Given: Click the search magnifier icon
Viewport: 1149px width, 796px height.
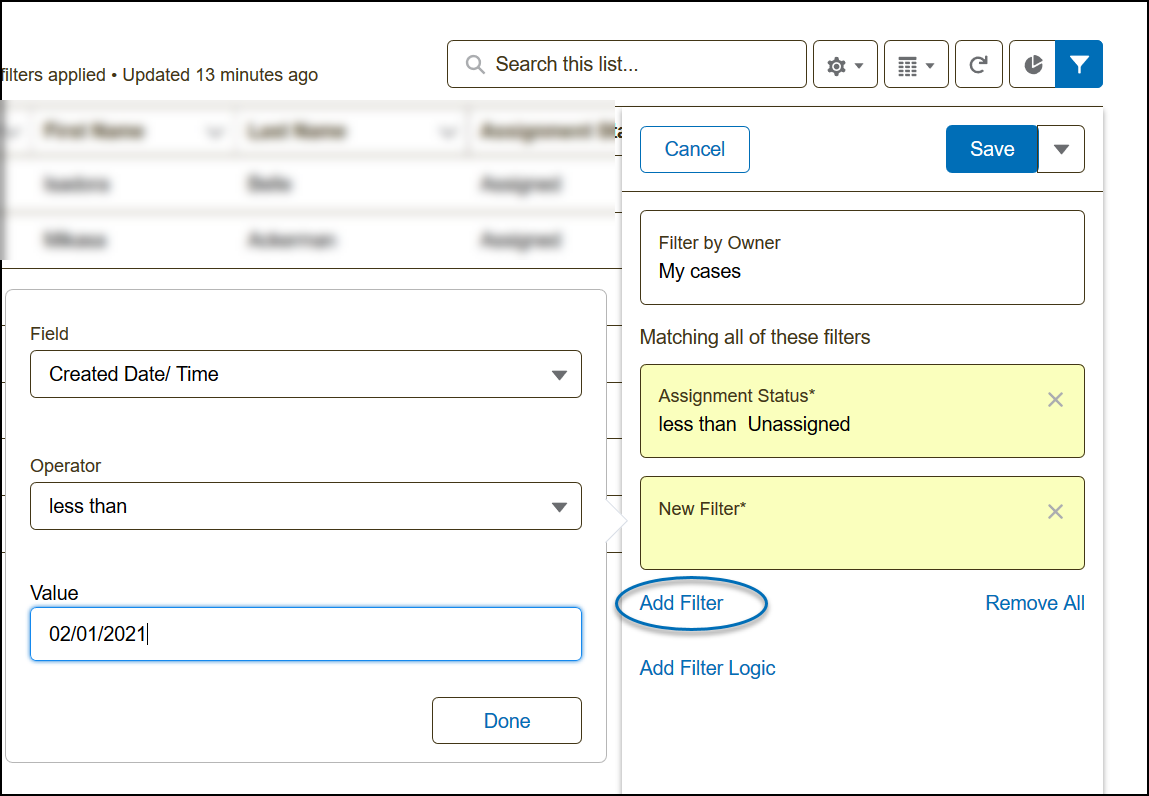Looking at the screenshot, I should pos(475,65).
